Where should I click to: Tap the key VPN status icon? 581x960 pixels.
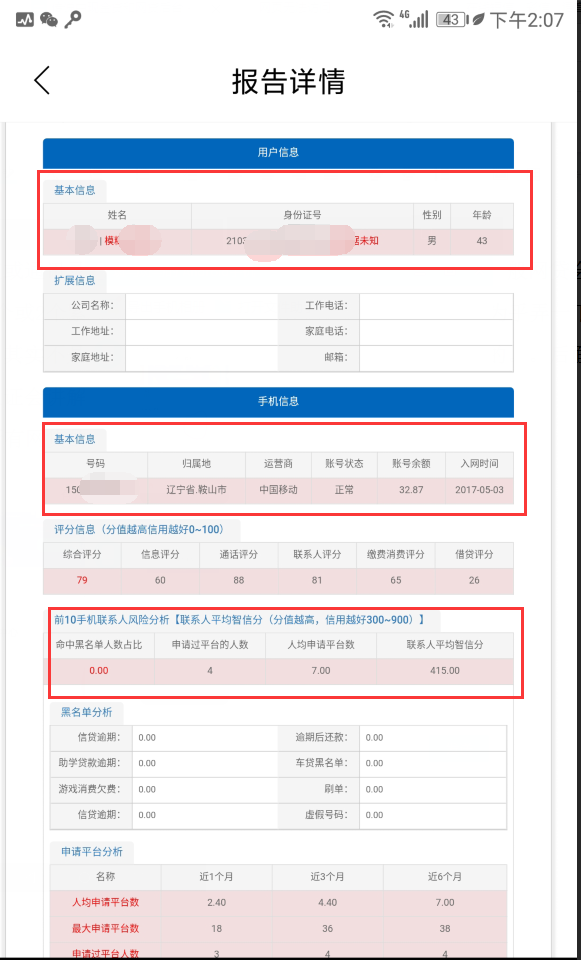(x=72, y=20)
